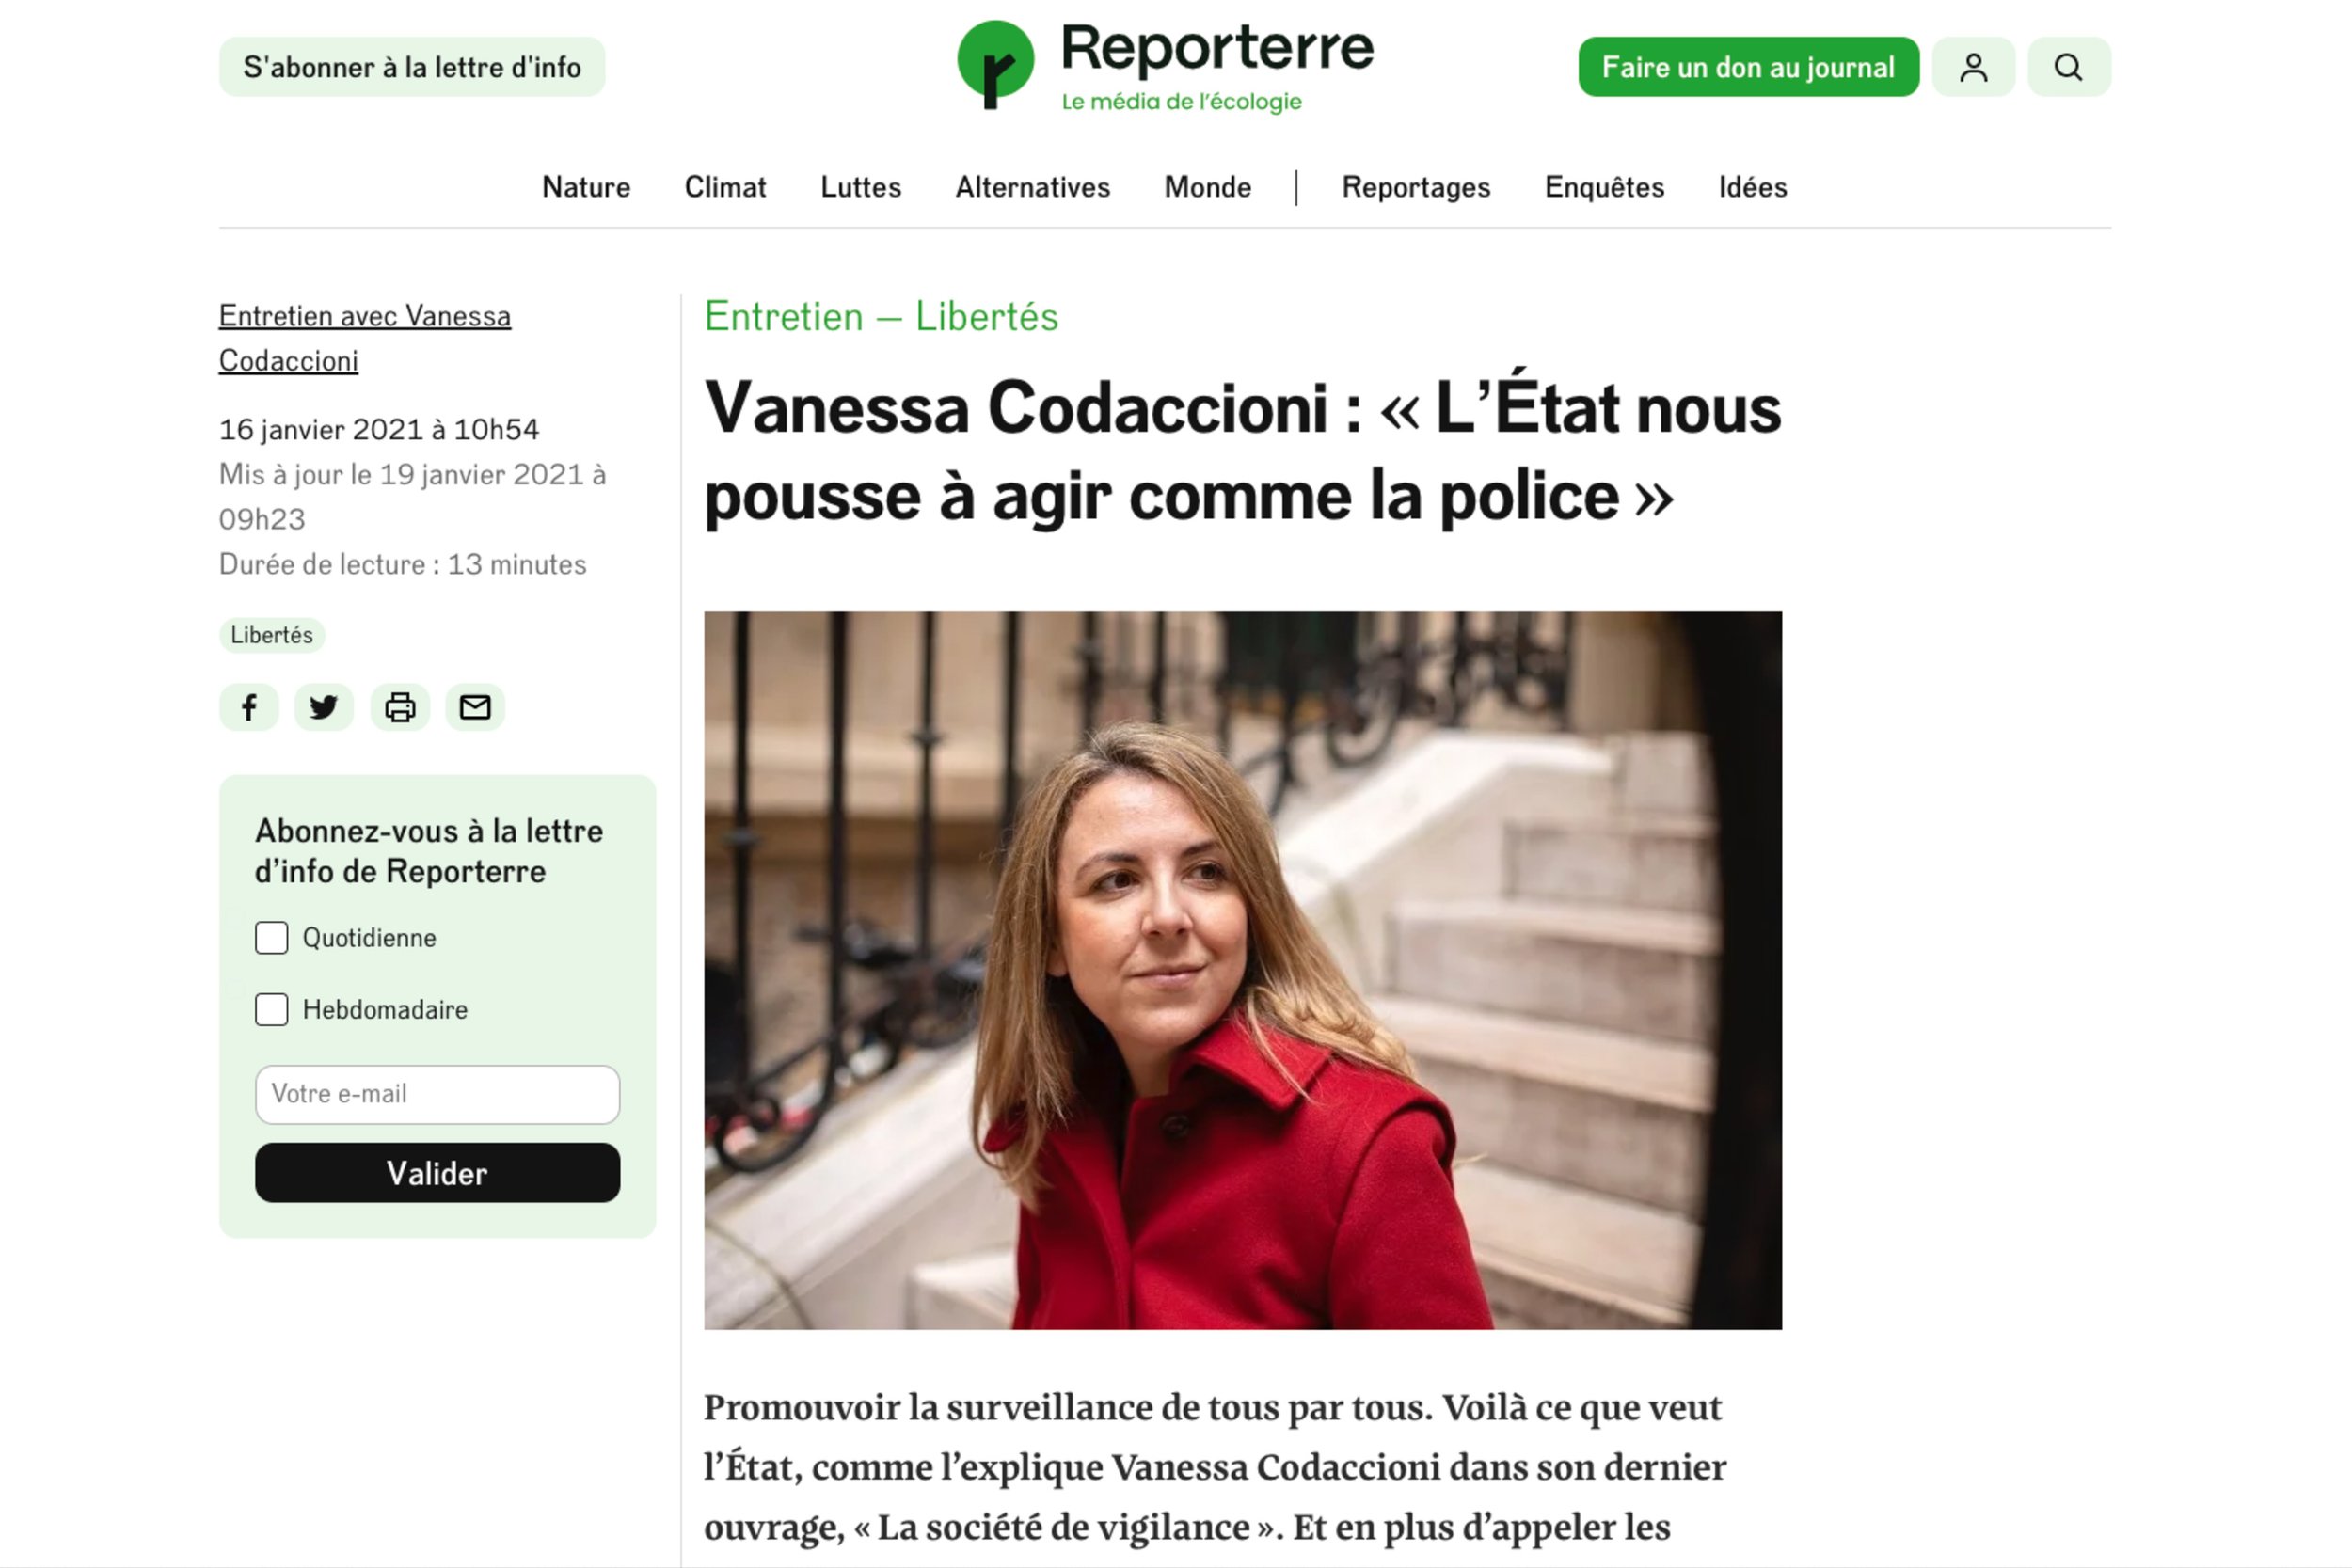Image resolution: width=2352 pixels, height=1568 pixels.
Task: Click Faire un don au journal
Action: pos(1749,67)
